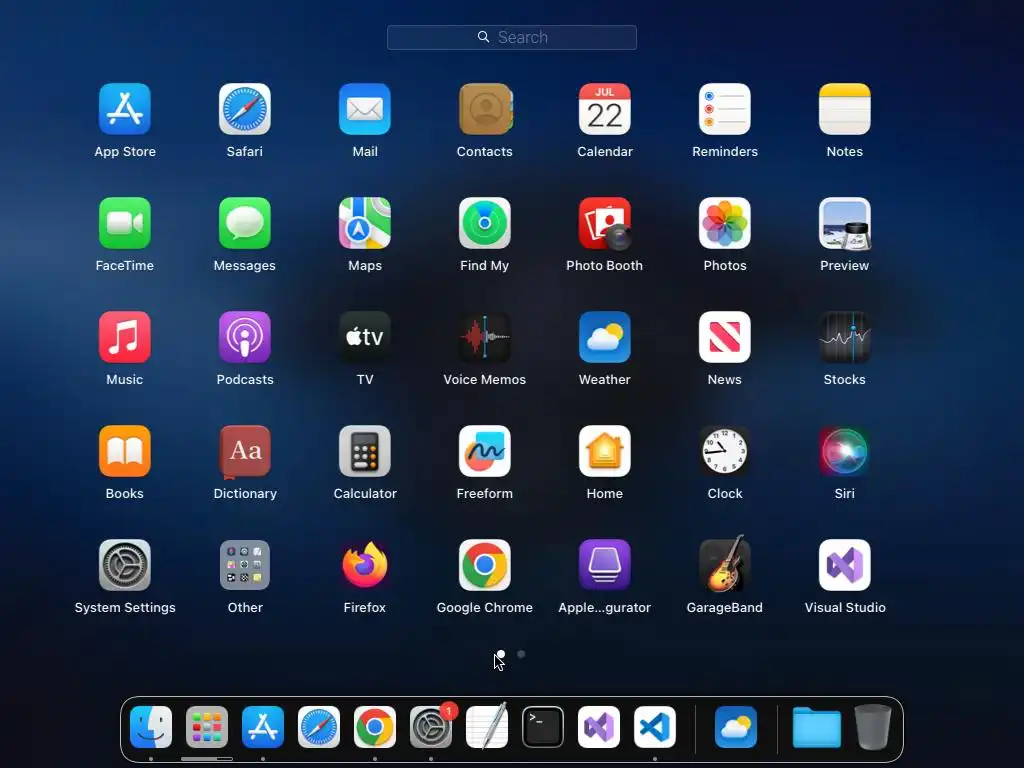Viewport: 1024px width, 768px height.
Task: Switch to Safari in the Dock
Action: click(319, 727)
